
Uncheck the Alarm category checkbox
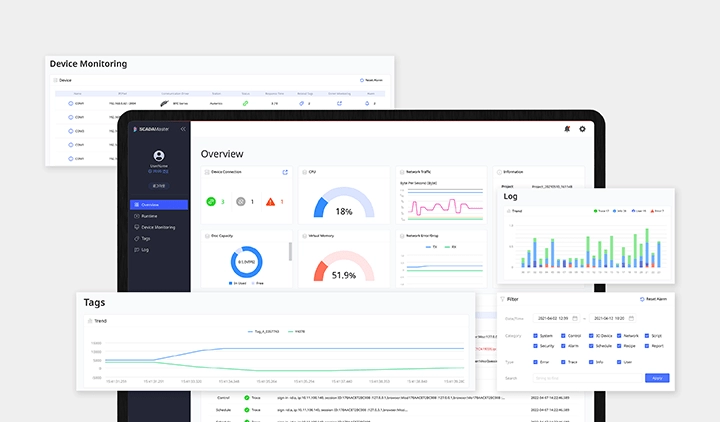tap(564, 346)
